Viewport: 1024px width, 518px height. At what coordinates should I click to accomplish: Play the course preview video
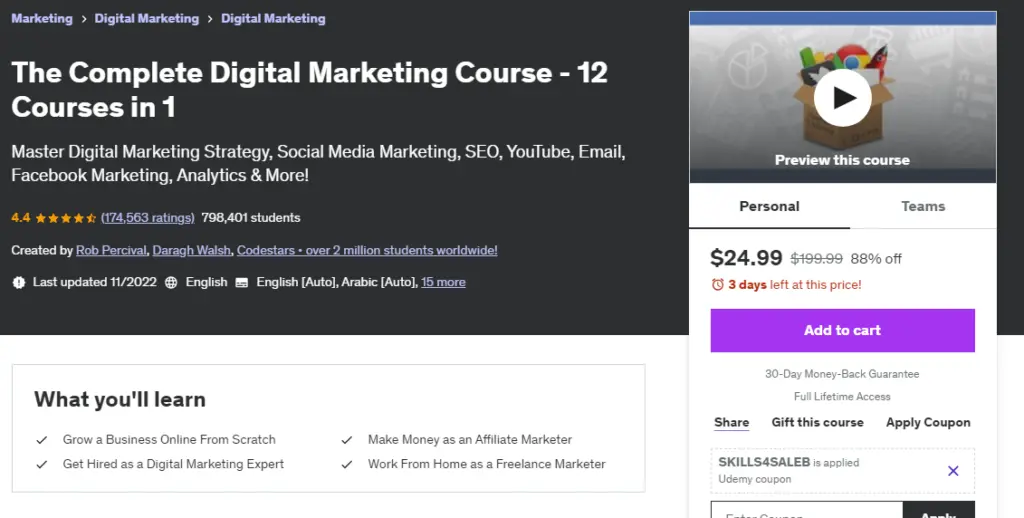(x=842, y=98)
